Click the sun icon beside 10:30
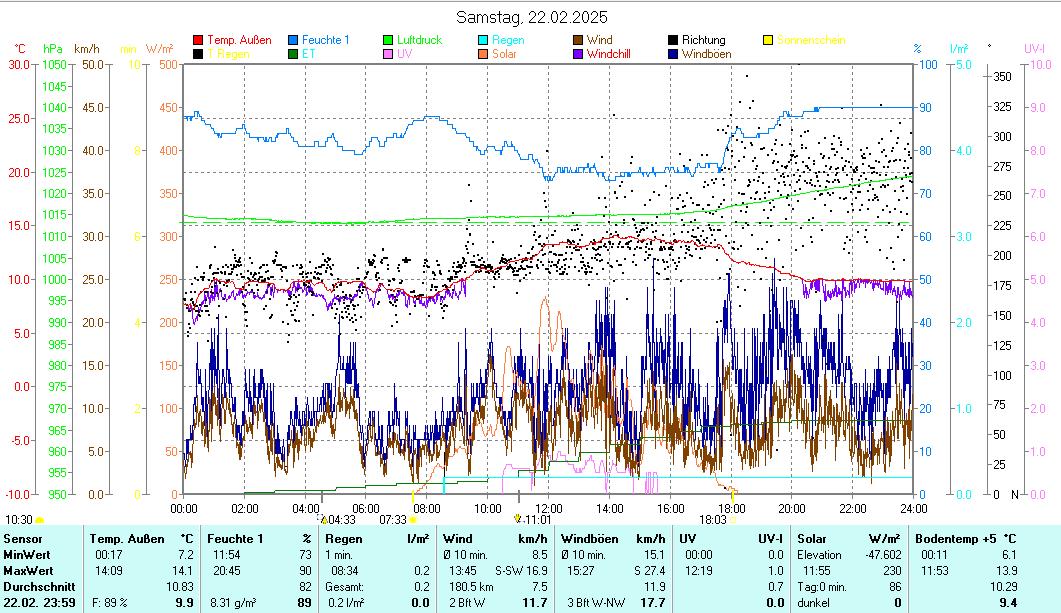The width and height of the screenshot is (1061, 613). [40, 520]
